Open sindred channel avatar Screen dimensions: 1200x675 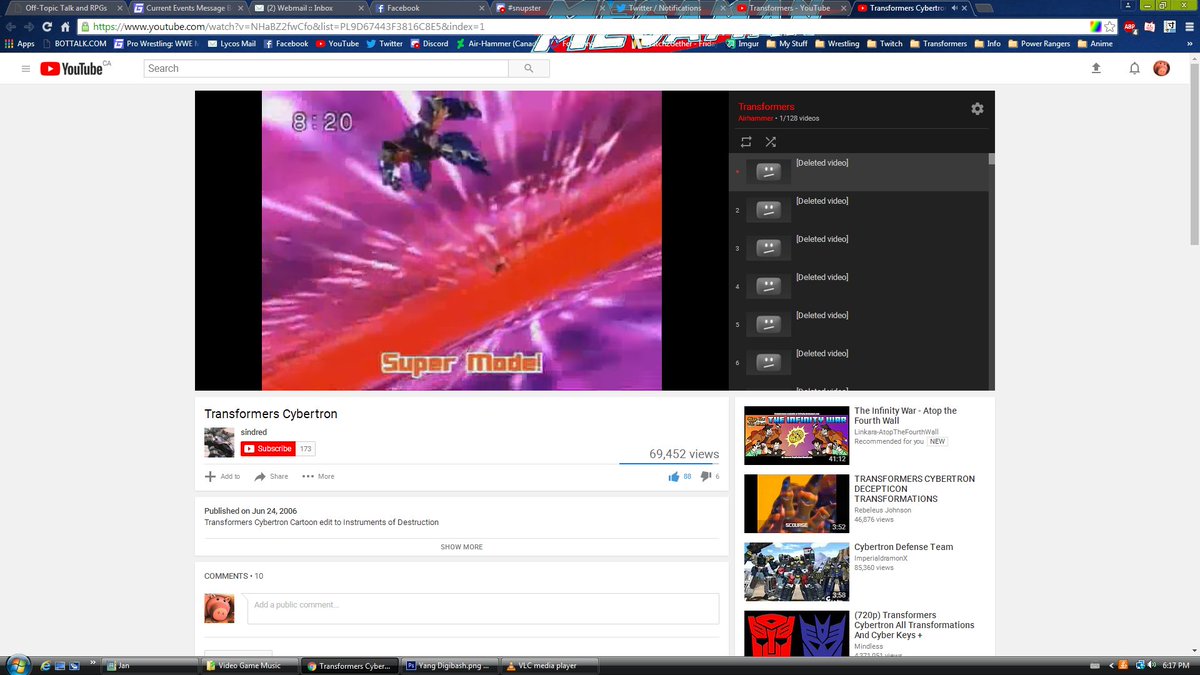pyautogui.click(x=219, y=442)
